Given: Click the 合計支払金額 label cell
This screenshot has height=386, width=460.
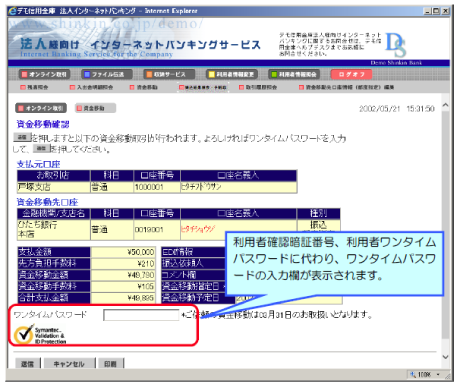Looking at the screenshot, I should (x=54, y=298).
